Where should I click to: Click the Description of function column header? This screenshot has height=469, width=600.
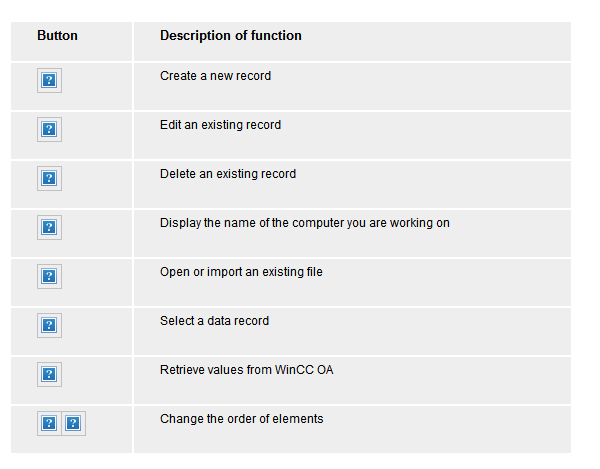tap(230, 36)
